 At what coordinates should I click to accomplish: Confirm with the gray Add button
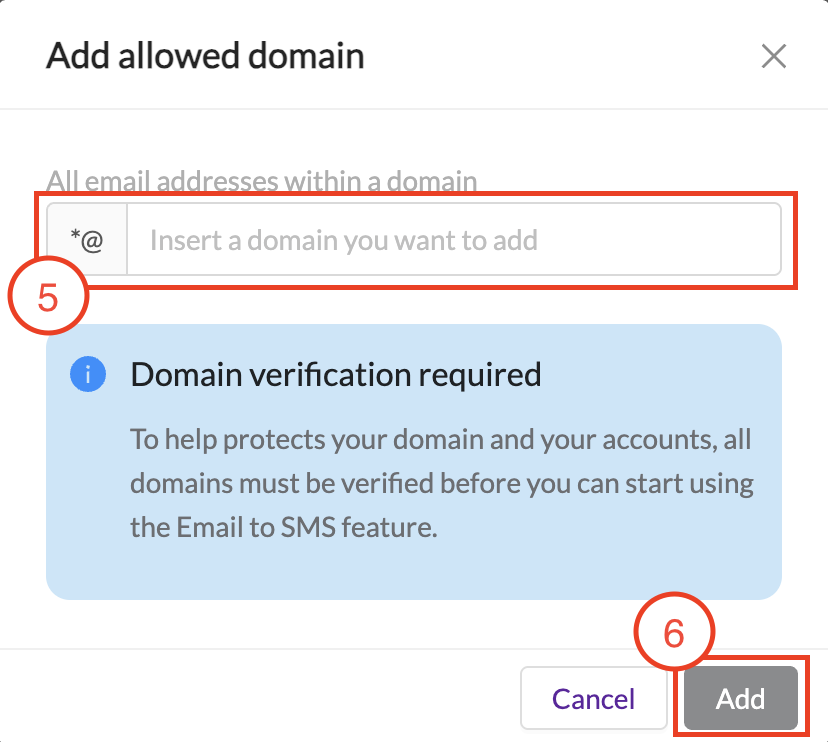(x=740, y=698)
